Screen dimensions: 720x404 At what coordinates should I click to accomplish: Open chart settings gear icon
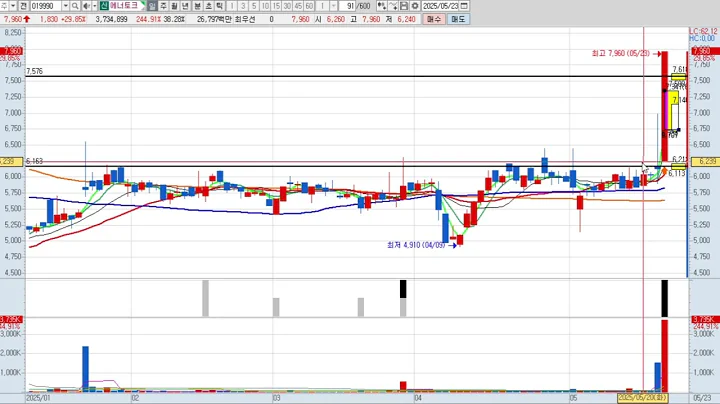415,6
